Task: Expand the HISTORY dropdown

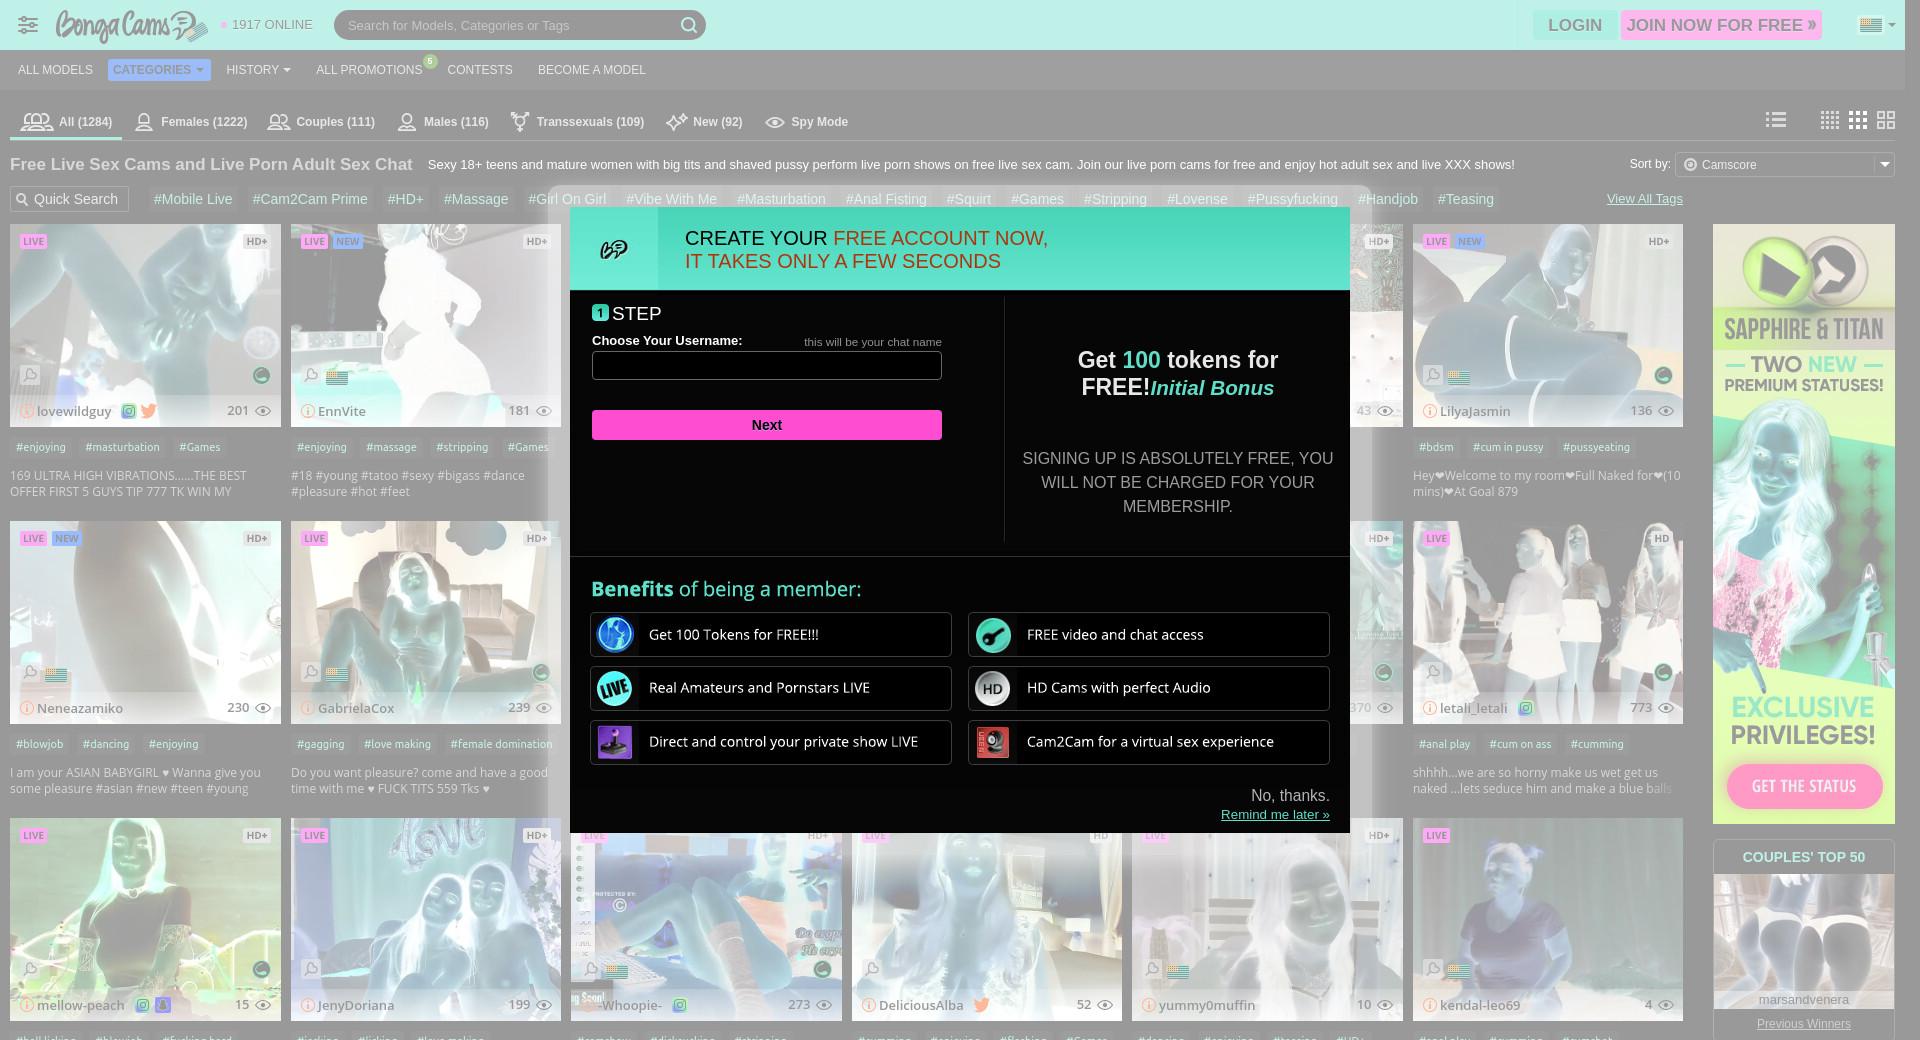Action: [258, 70]
